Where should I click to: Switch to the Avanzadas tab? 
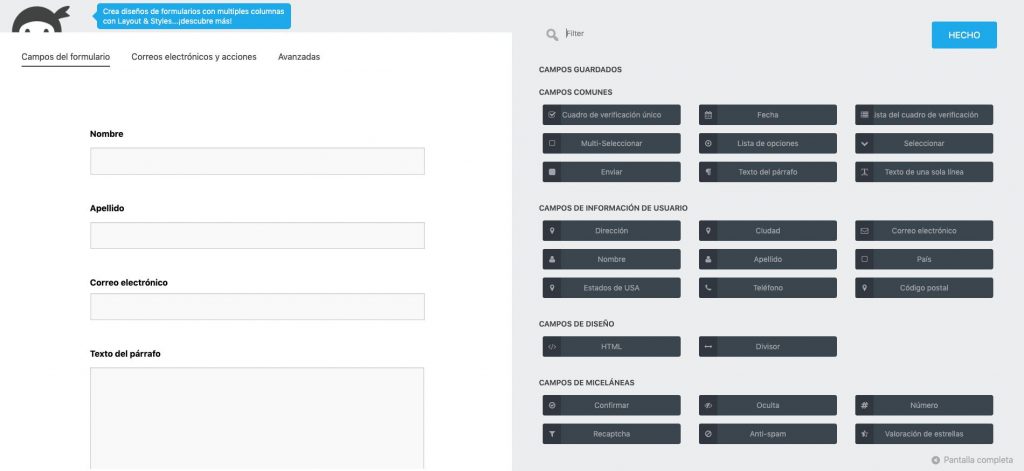coord(299,57)
